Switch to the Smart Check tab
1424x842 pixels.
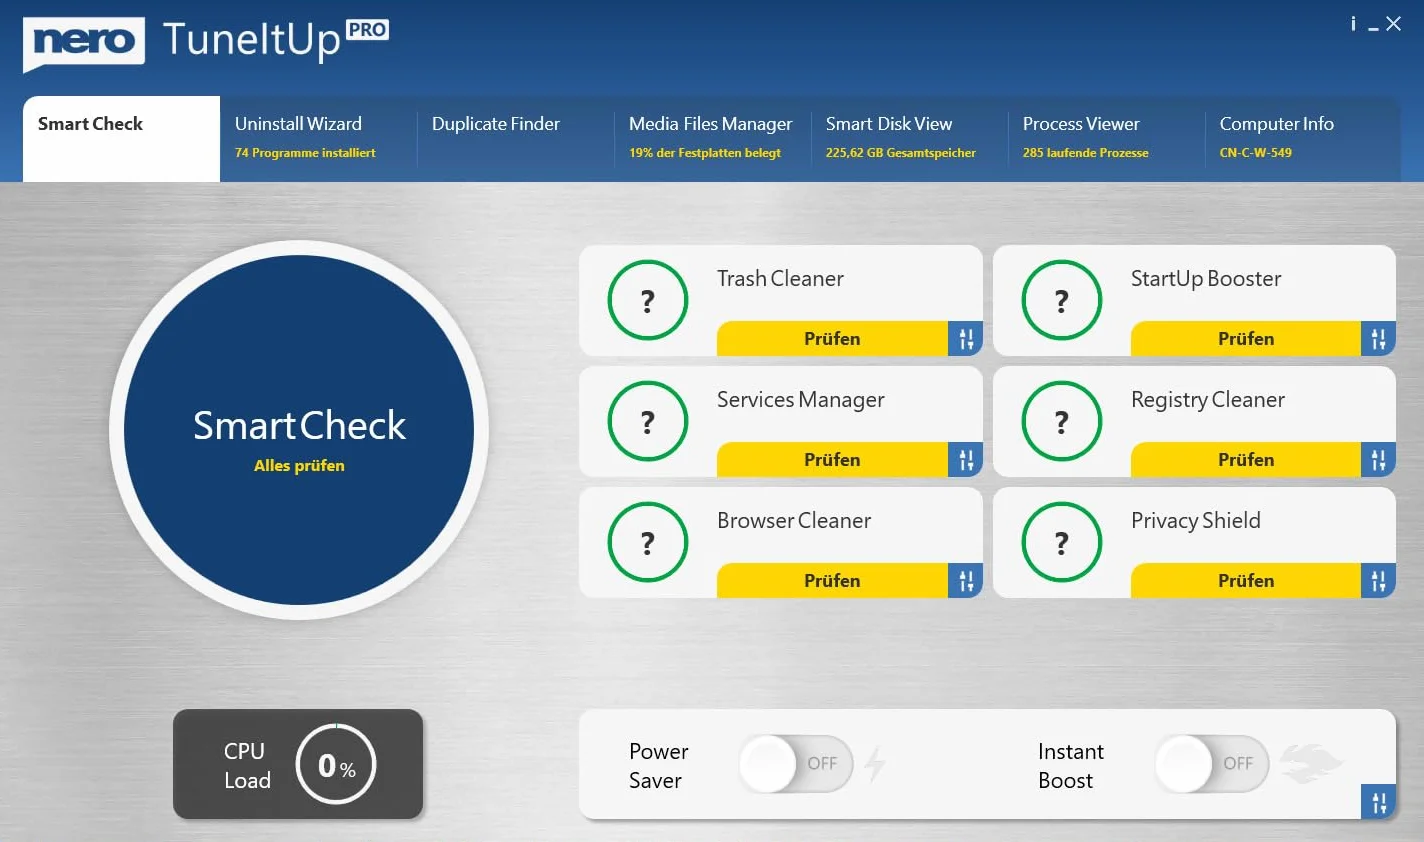121,139
